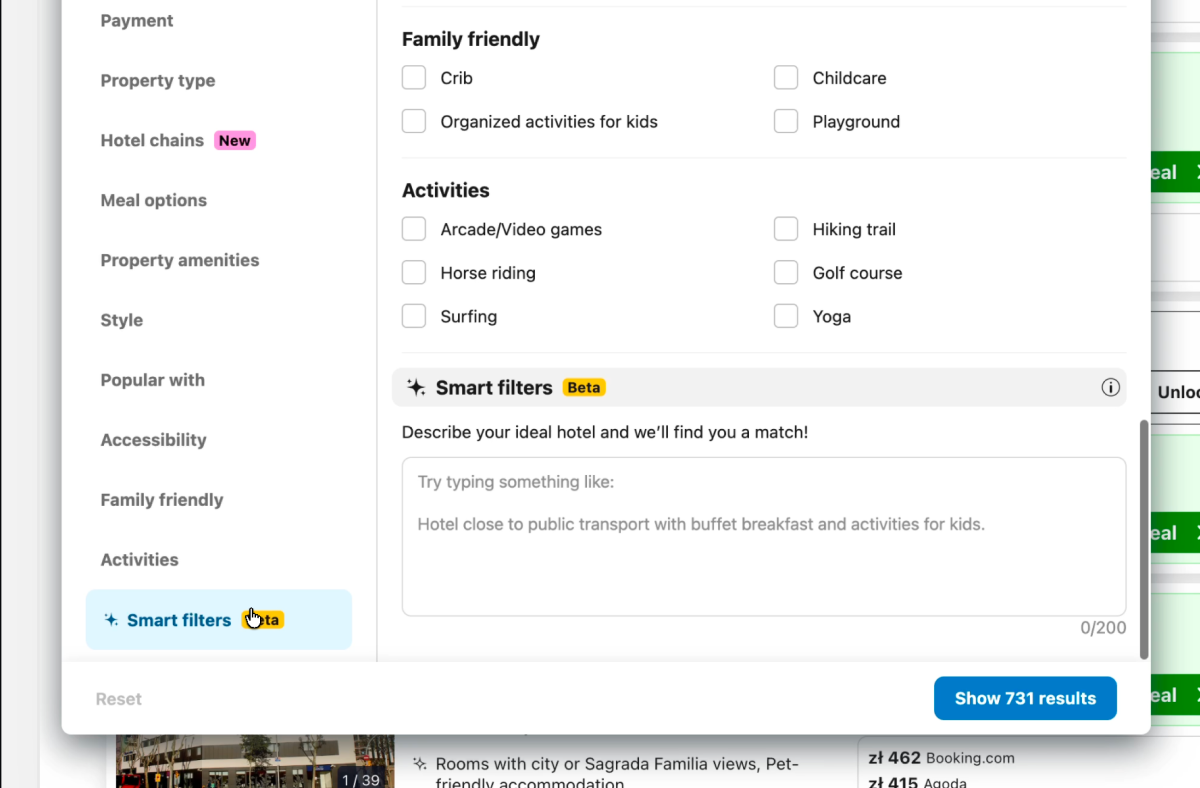
Task: Click the New badge beside Hotel chains
Action: tap(234, 140)
